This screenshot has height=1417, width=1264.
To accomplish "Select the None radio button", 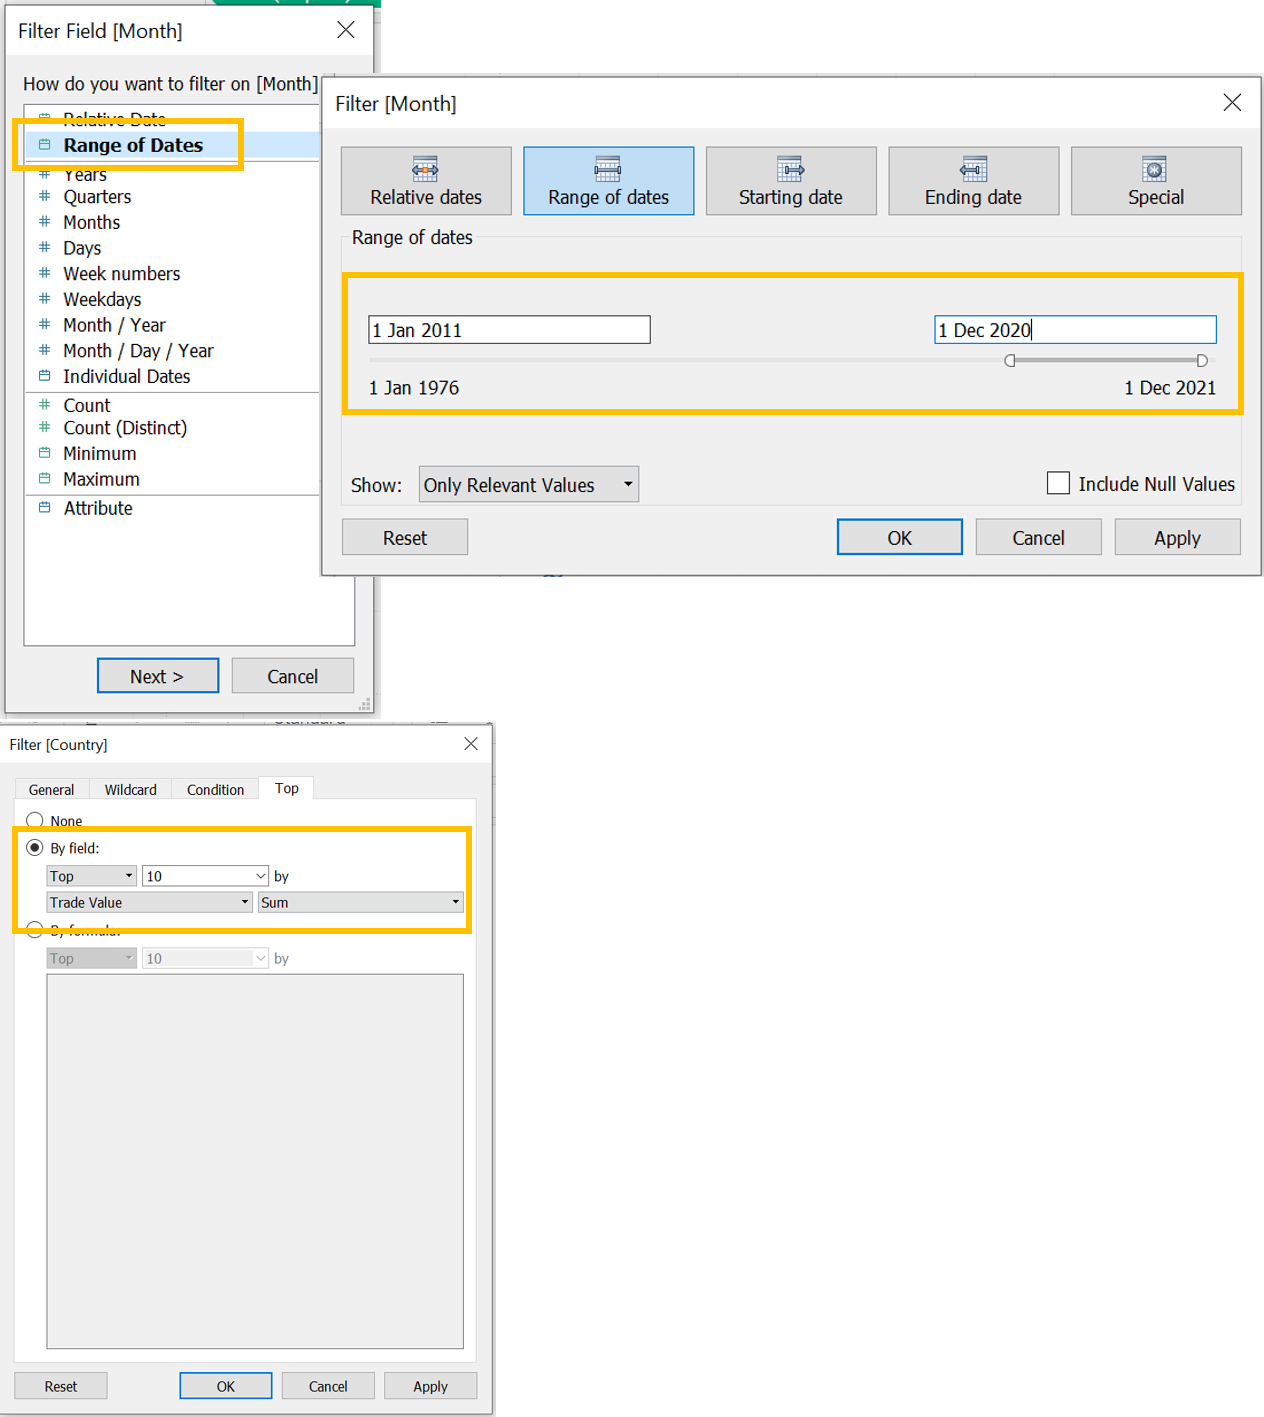I will click(x=35, y=820).
